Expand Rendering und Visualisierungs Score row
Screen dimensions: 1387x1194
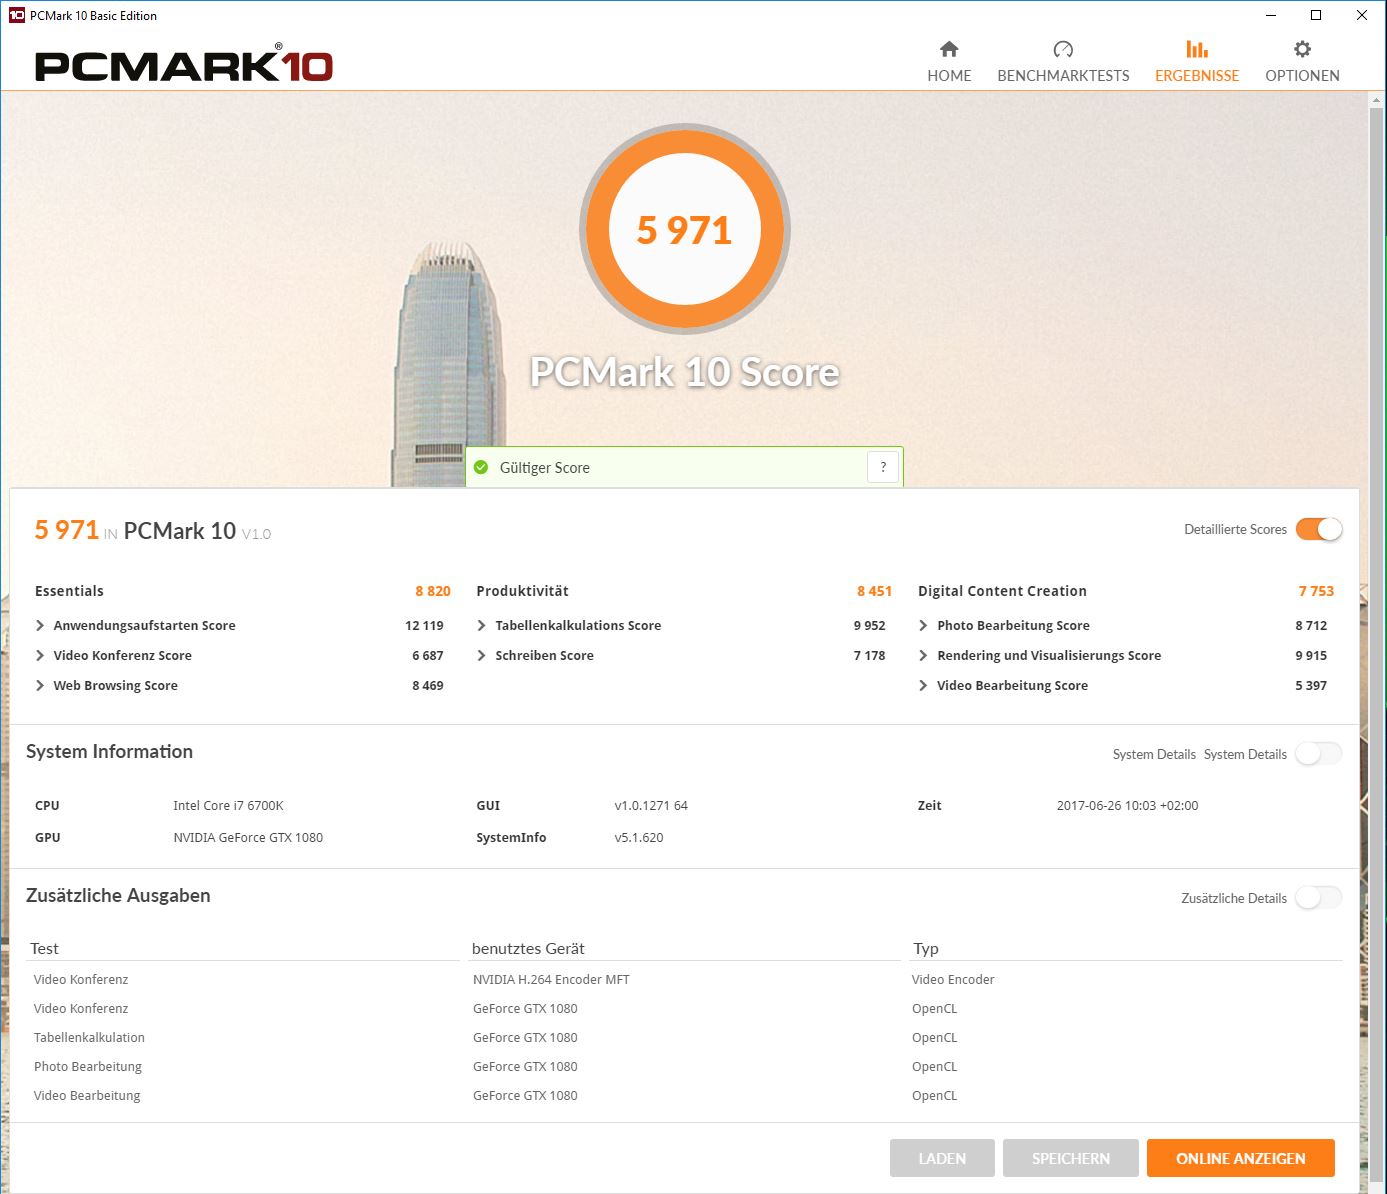click(x=923, y=655)
